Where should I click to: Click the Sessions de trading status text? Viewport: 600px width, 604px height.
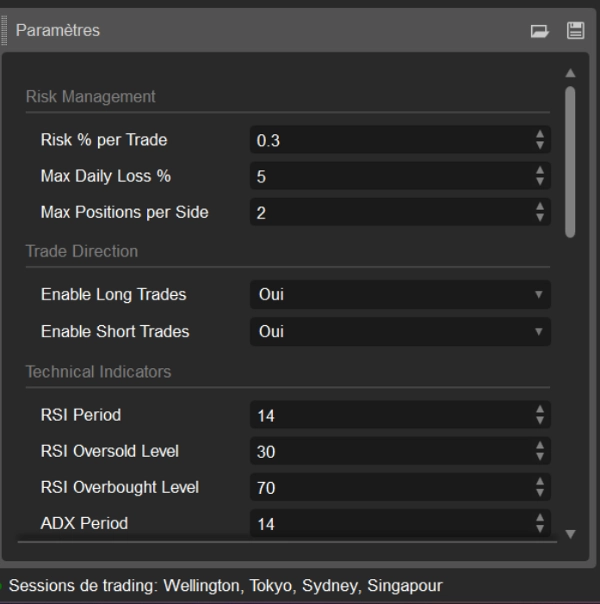pos(225,585)
